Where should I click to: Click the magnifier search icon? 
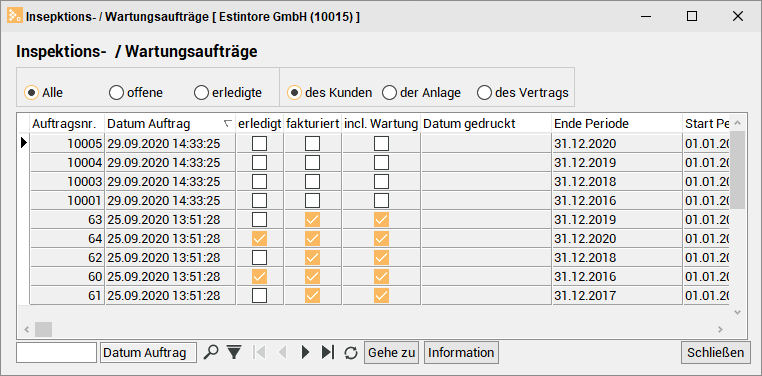pos(210,352)
